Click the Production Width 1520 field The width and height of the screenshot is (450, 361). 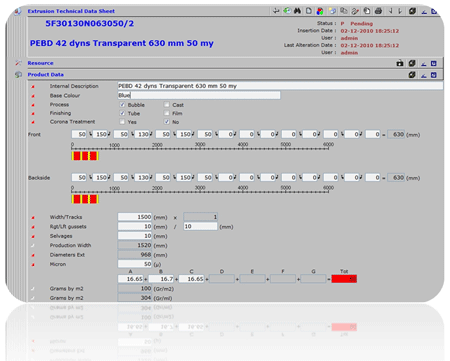pos(135,245)
